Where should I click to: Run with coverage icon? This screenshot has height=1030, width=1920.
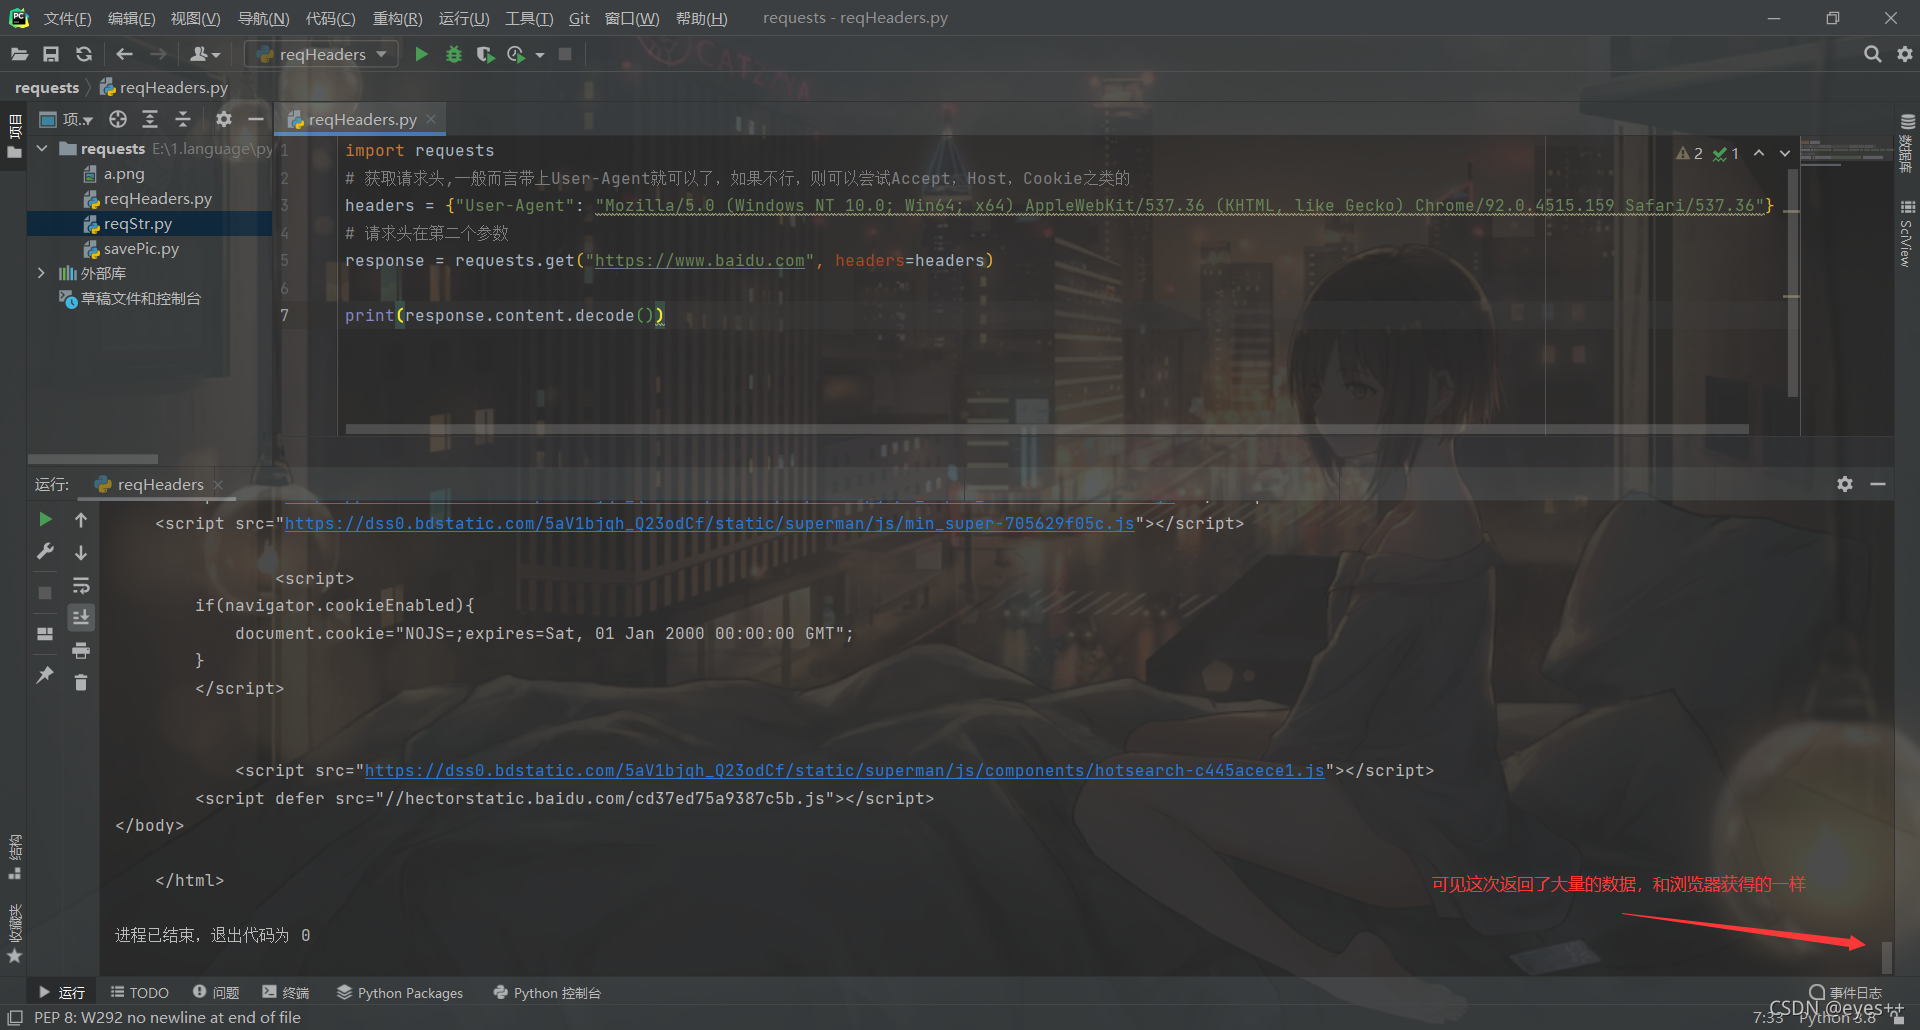click(485, 54)
